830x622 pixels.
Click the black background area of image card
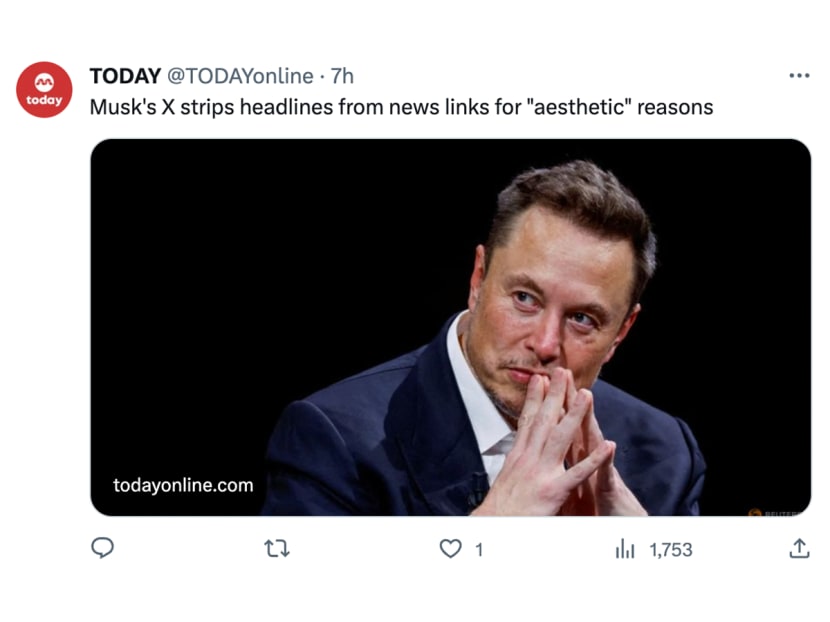pyautogui.click(x=250, y=260)
